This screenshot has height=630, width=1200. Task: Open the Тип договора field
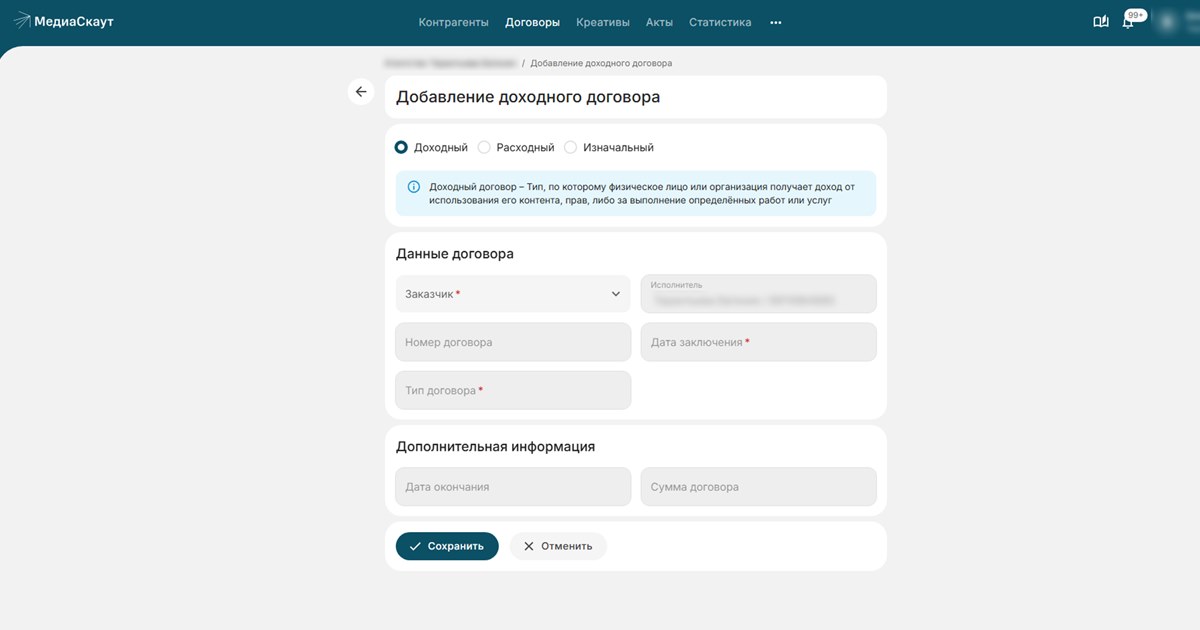(x=513, y=390)
